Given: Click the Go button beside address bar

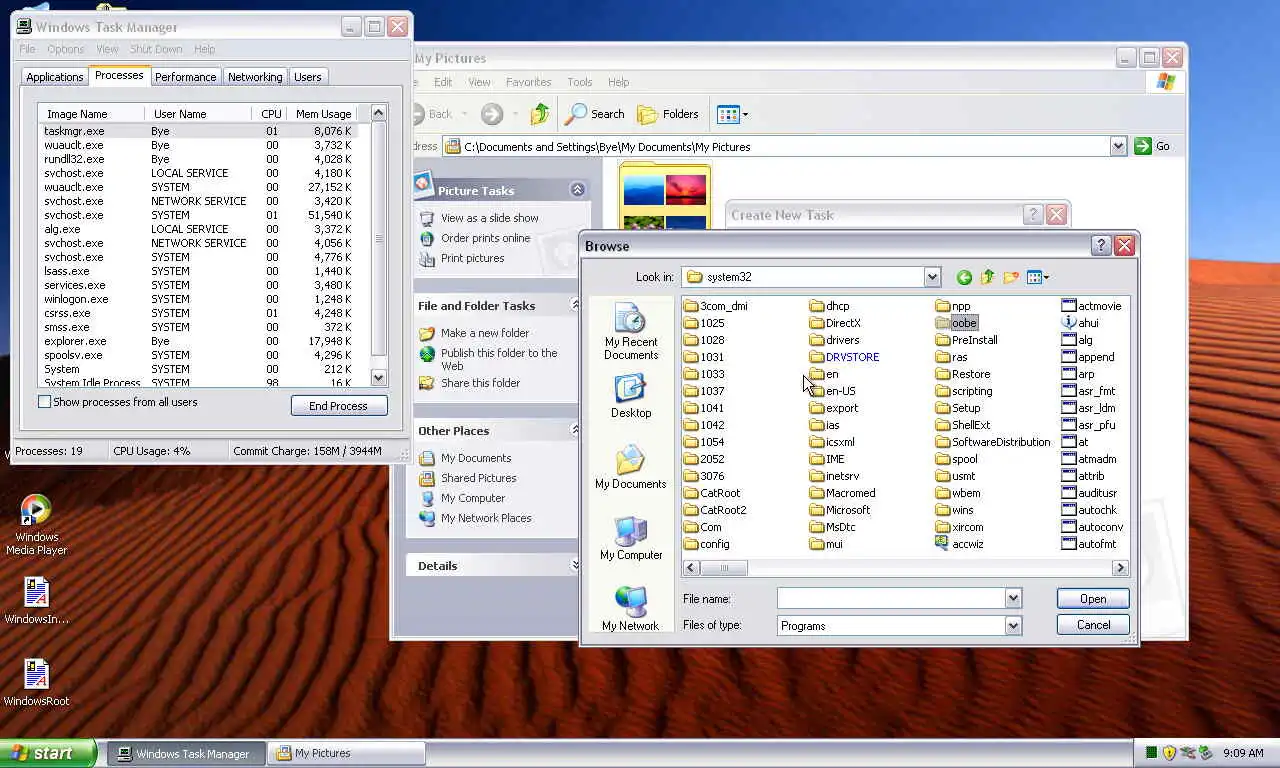Looking at the screenshot, I should pyautogui.click(x=1152, y=146).
